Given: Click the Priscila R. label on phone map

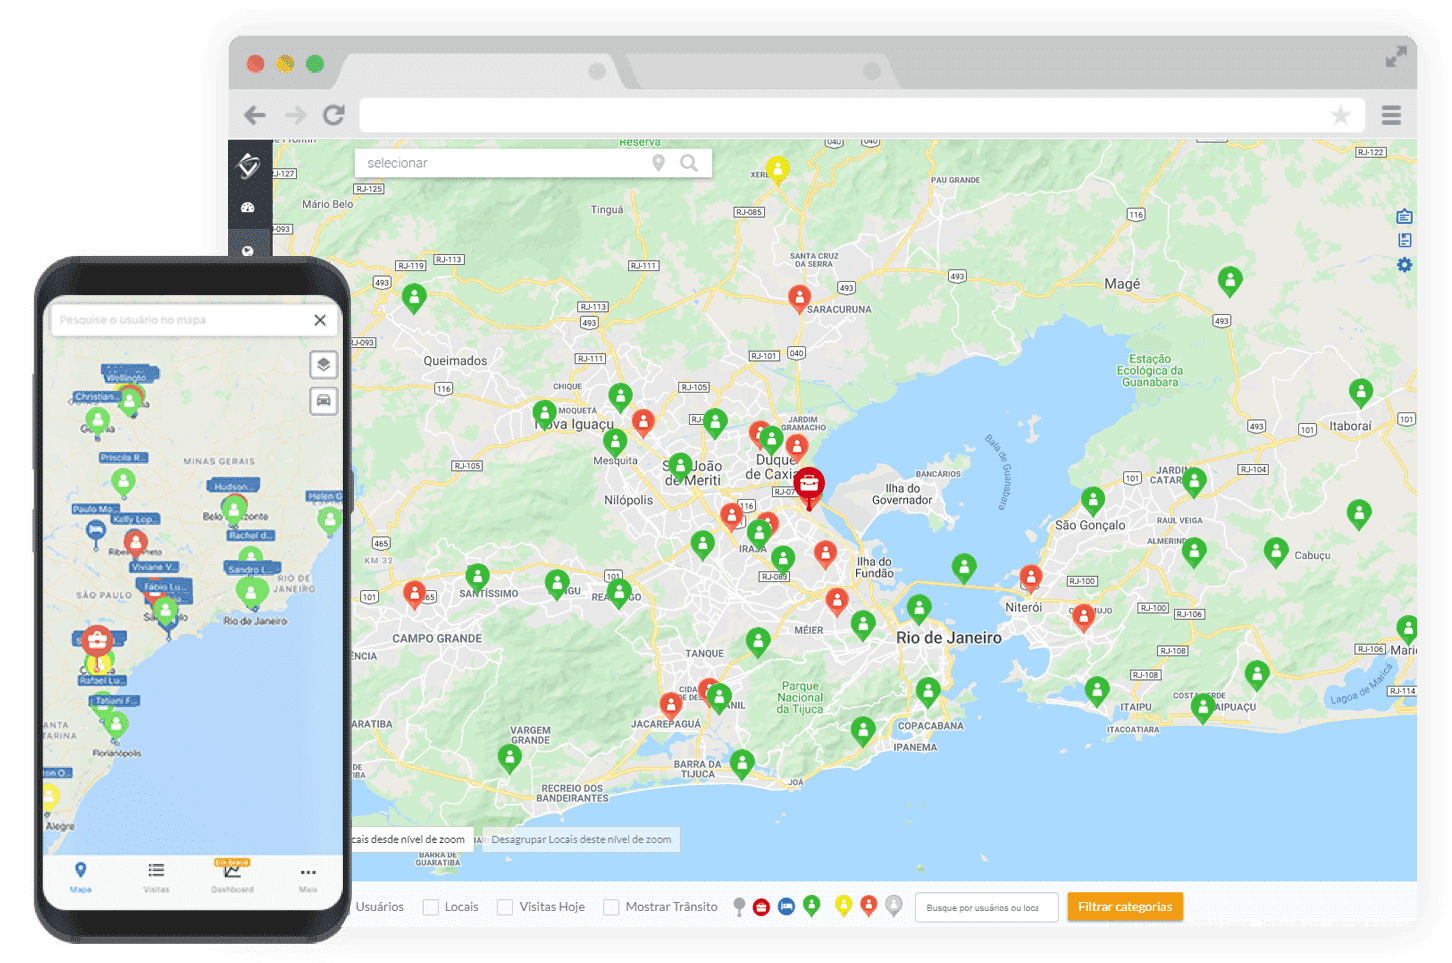Looking at the screenshot, I should click(x=123, y=457).
